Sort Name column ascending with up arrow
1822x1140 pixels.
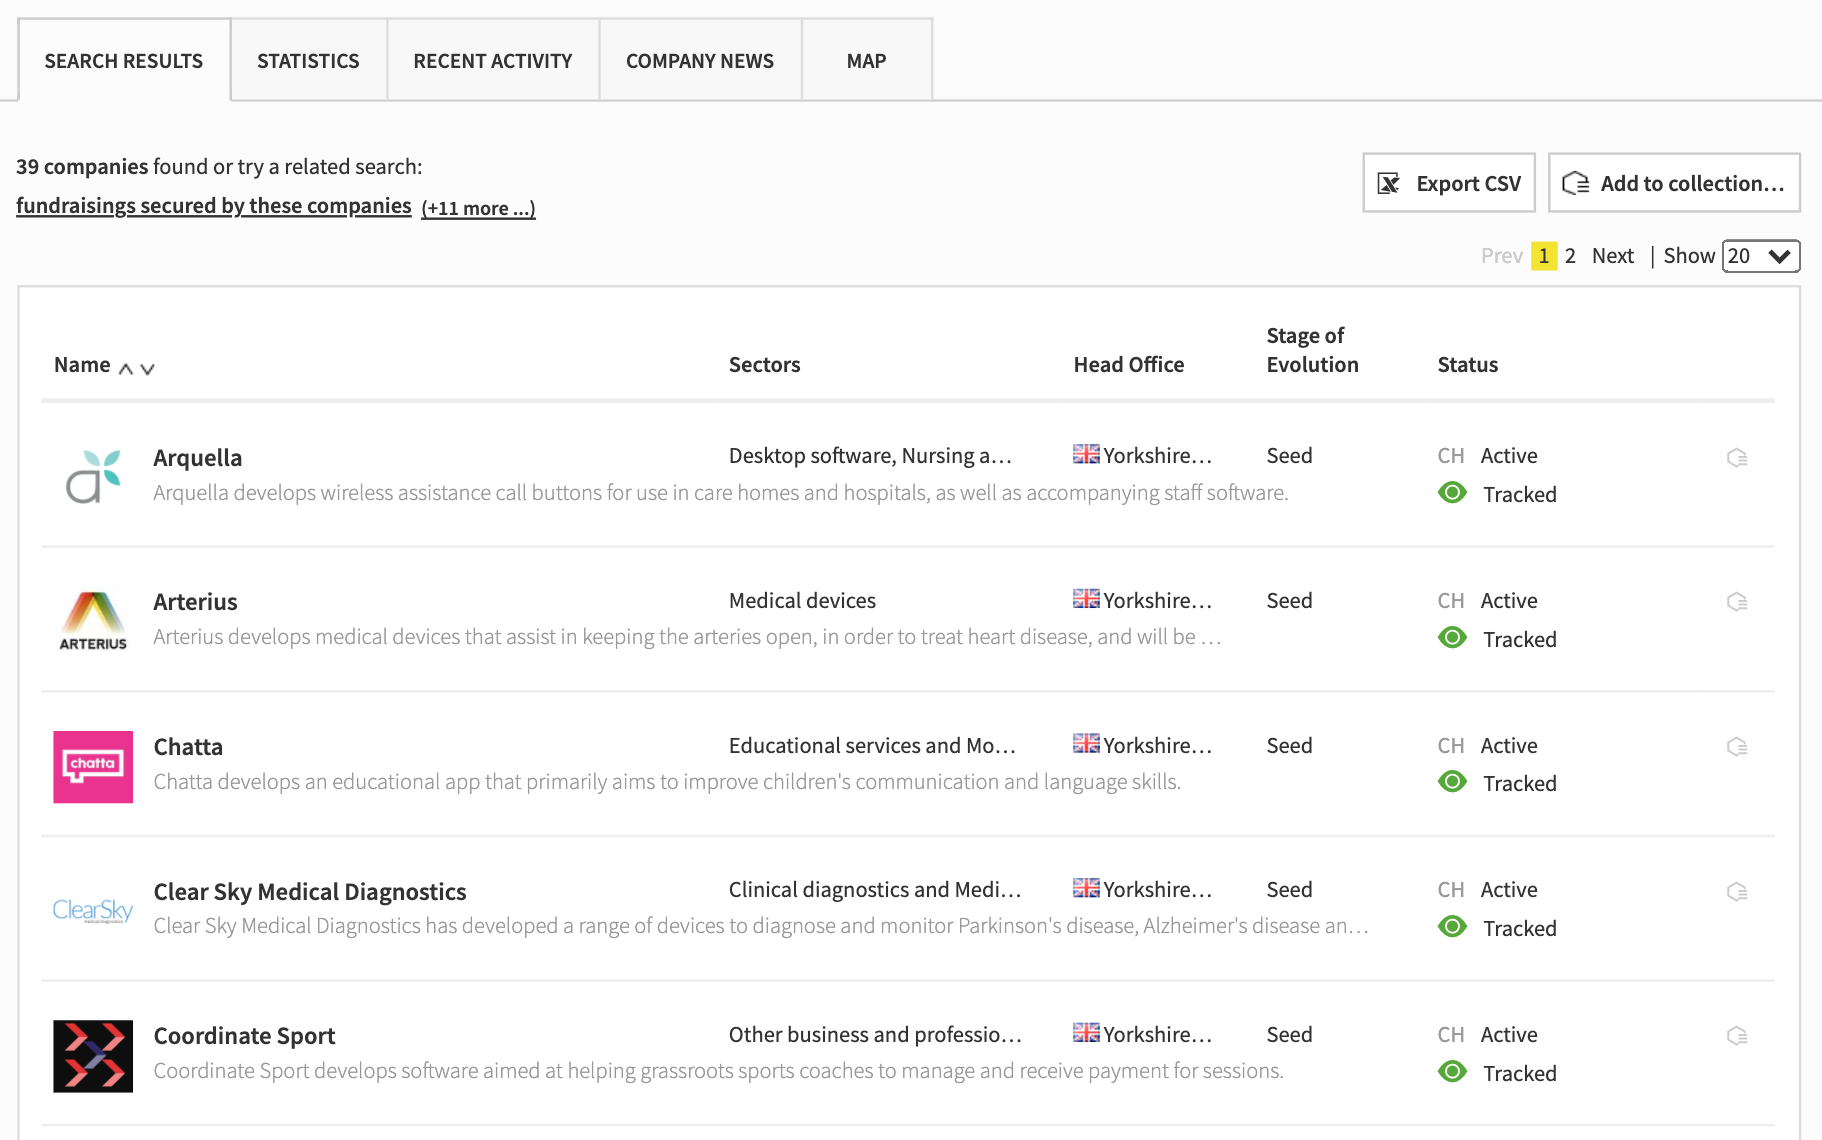(126, 369)
